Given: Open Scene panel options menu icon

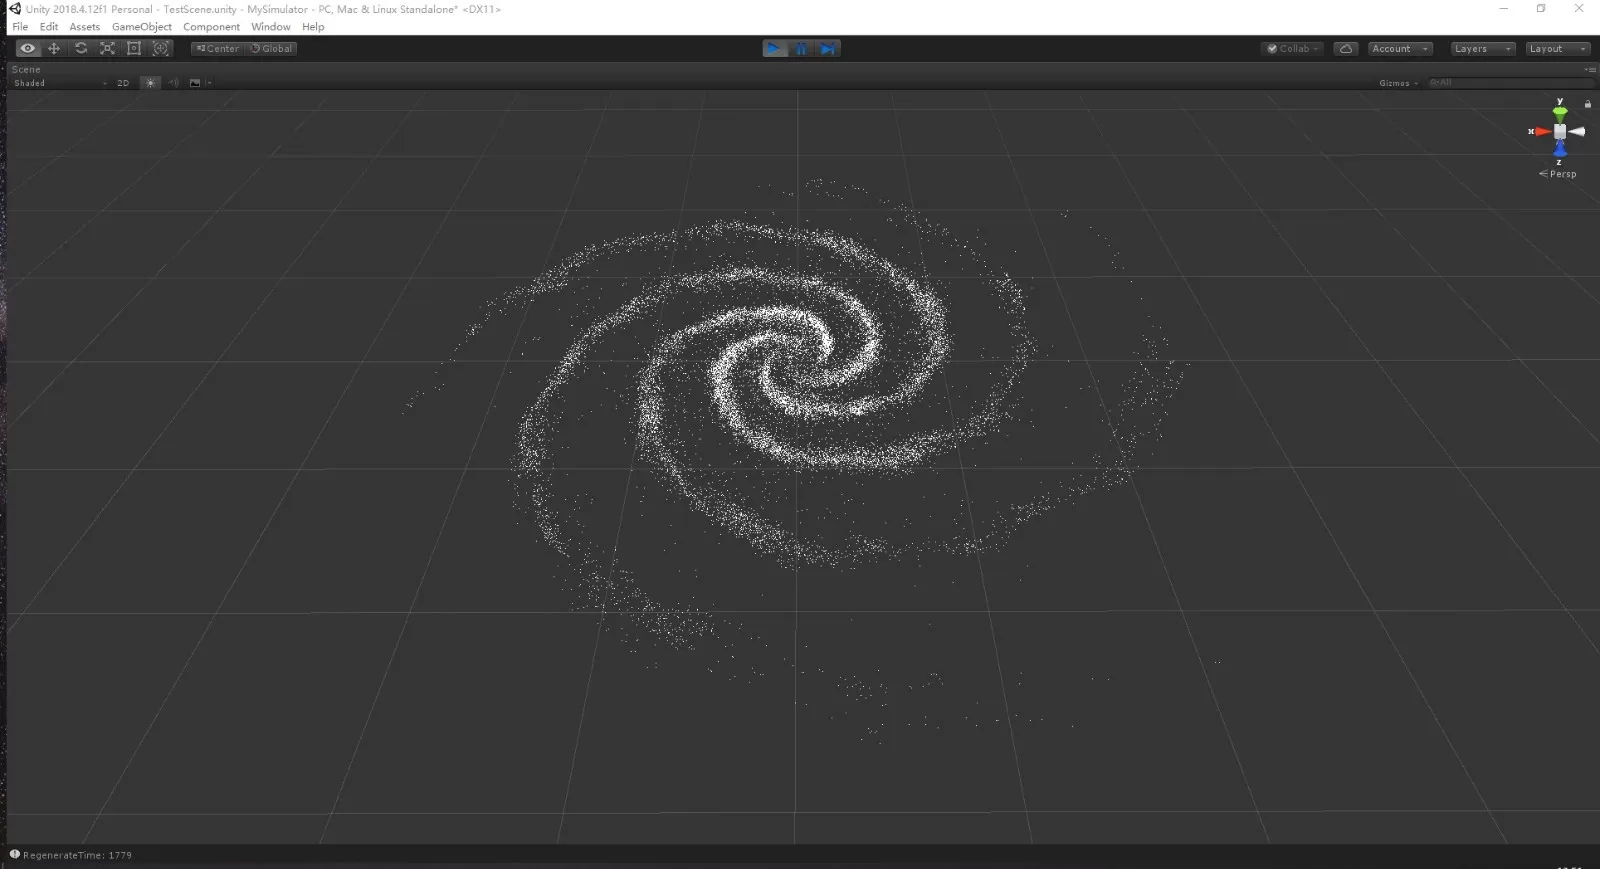Looking at the screenshot, I should click(x=1590, y=69).
